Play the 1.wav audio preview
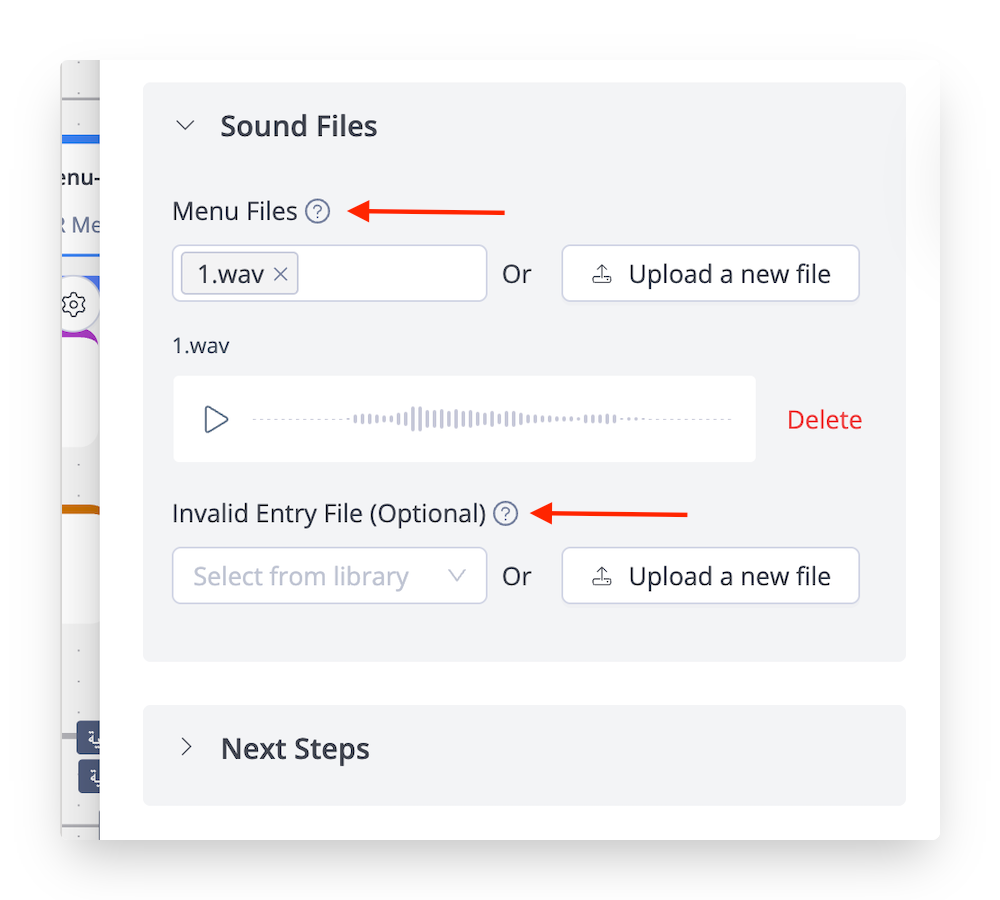 click(216, 419)
